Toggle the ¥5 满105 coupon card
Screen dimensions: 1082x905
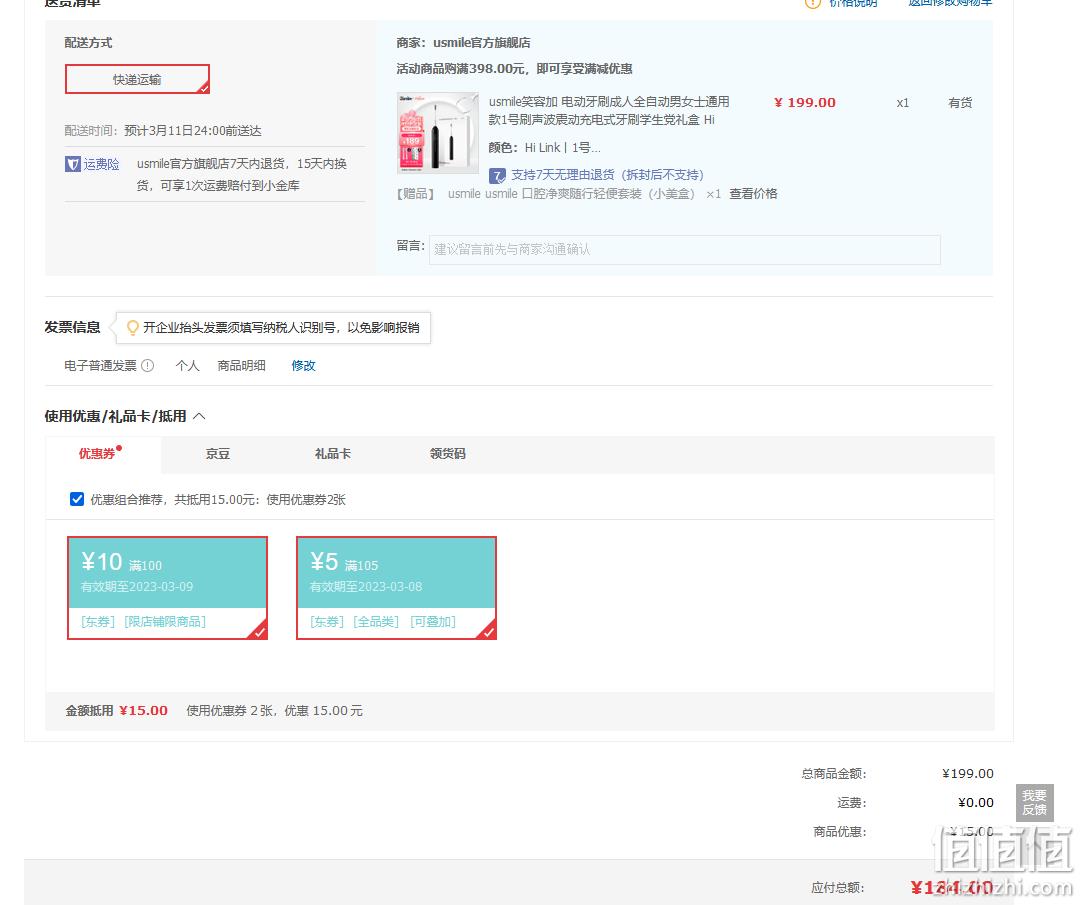[x=396, y=588]
